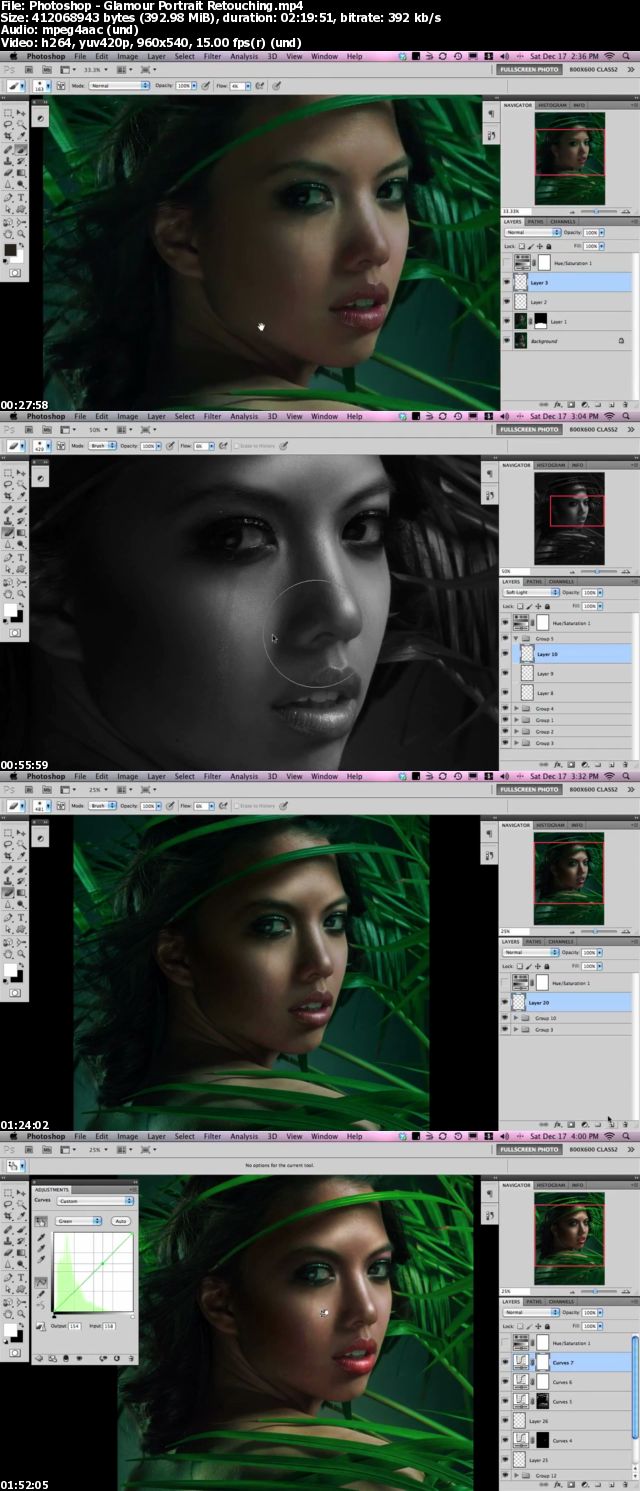Click the Layer 1 mask thumbnail
The height and width of the screenshot is (1491, 640).
coord(539,322)
